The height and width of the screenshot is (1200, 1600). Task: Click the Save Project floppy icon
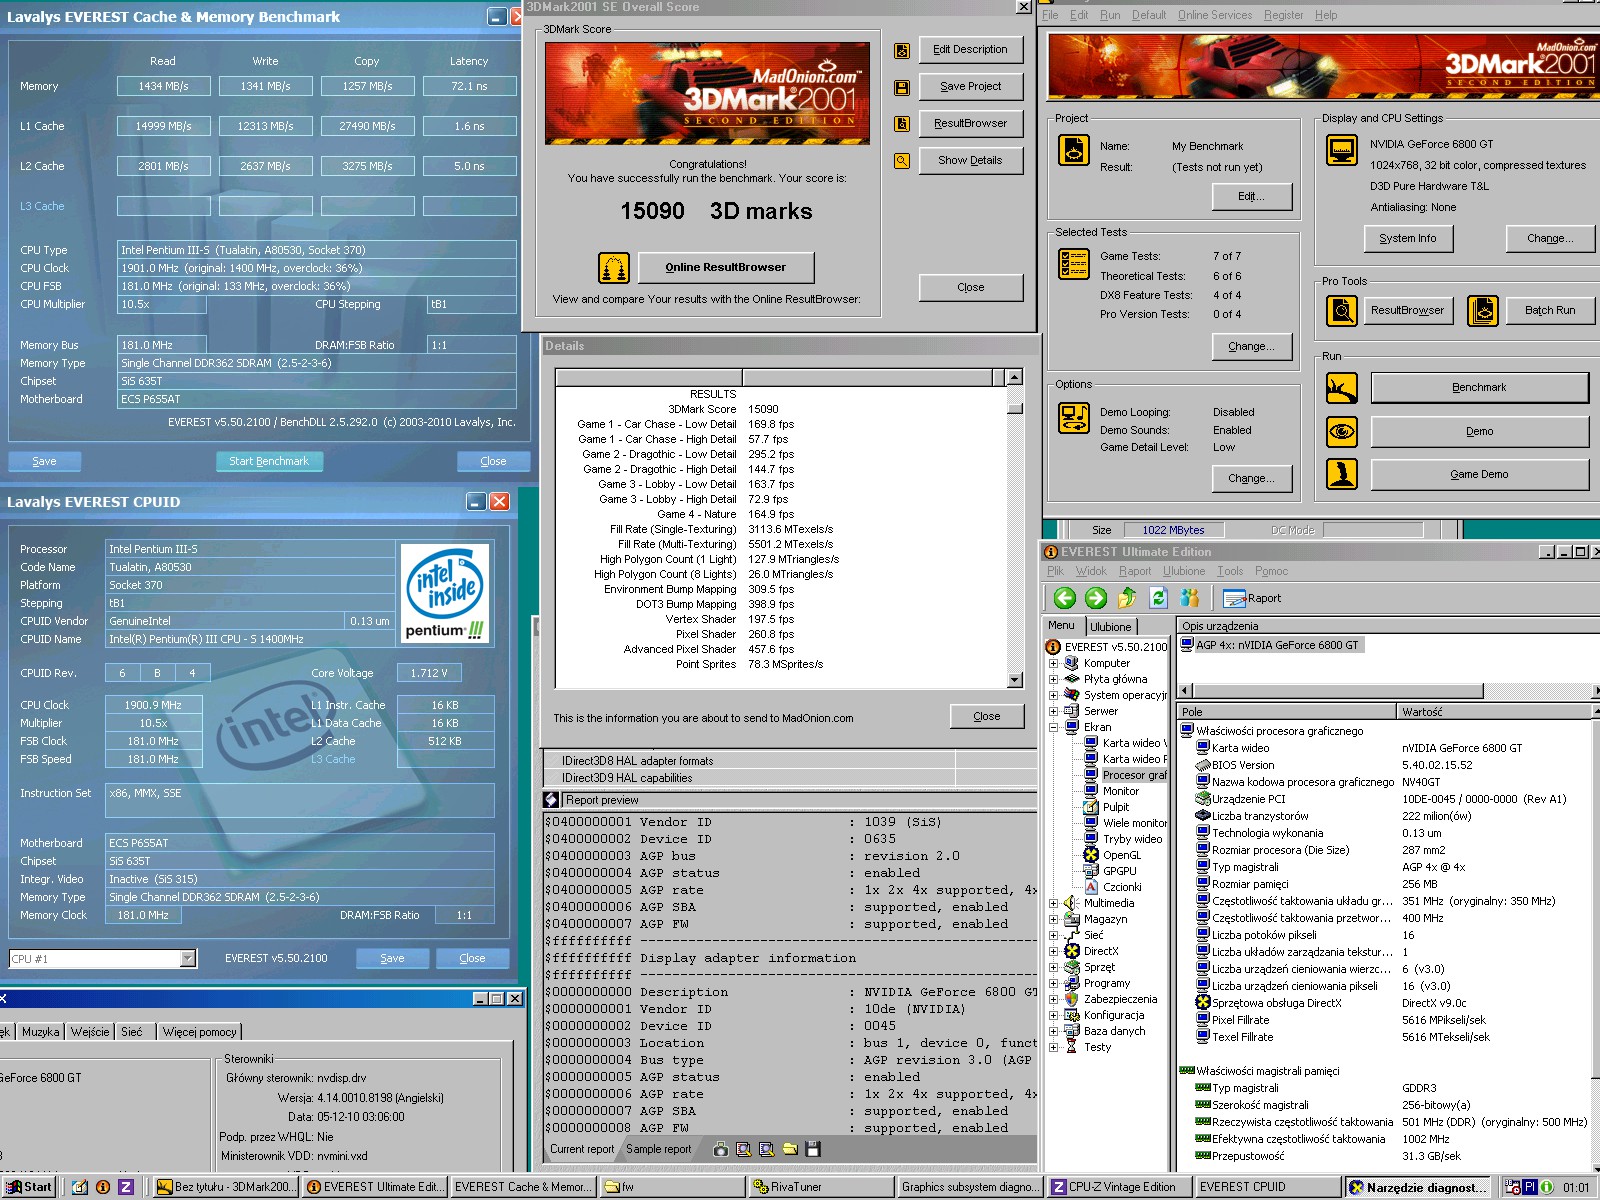click(901, 87)
